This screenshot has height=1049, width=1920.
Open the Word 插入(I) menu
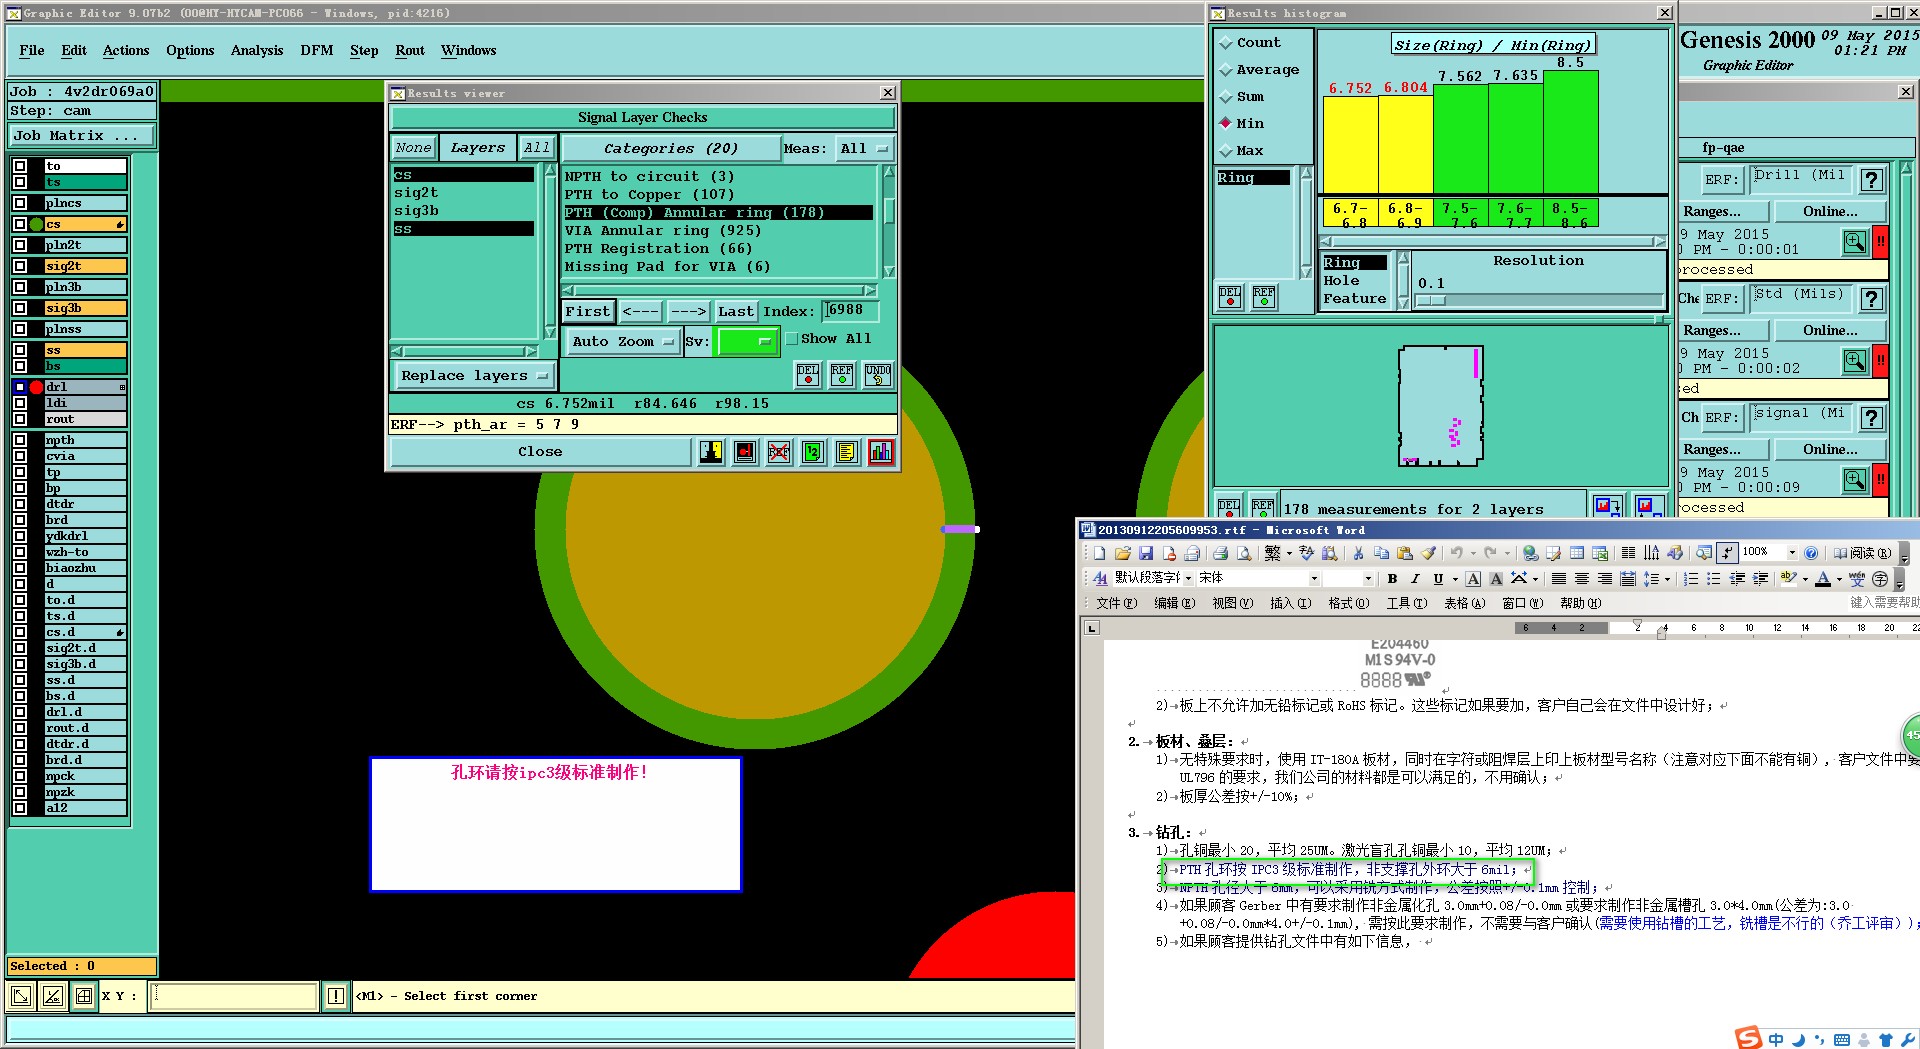coord(1290,604)
